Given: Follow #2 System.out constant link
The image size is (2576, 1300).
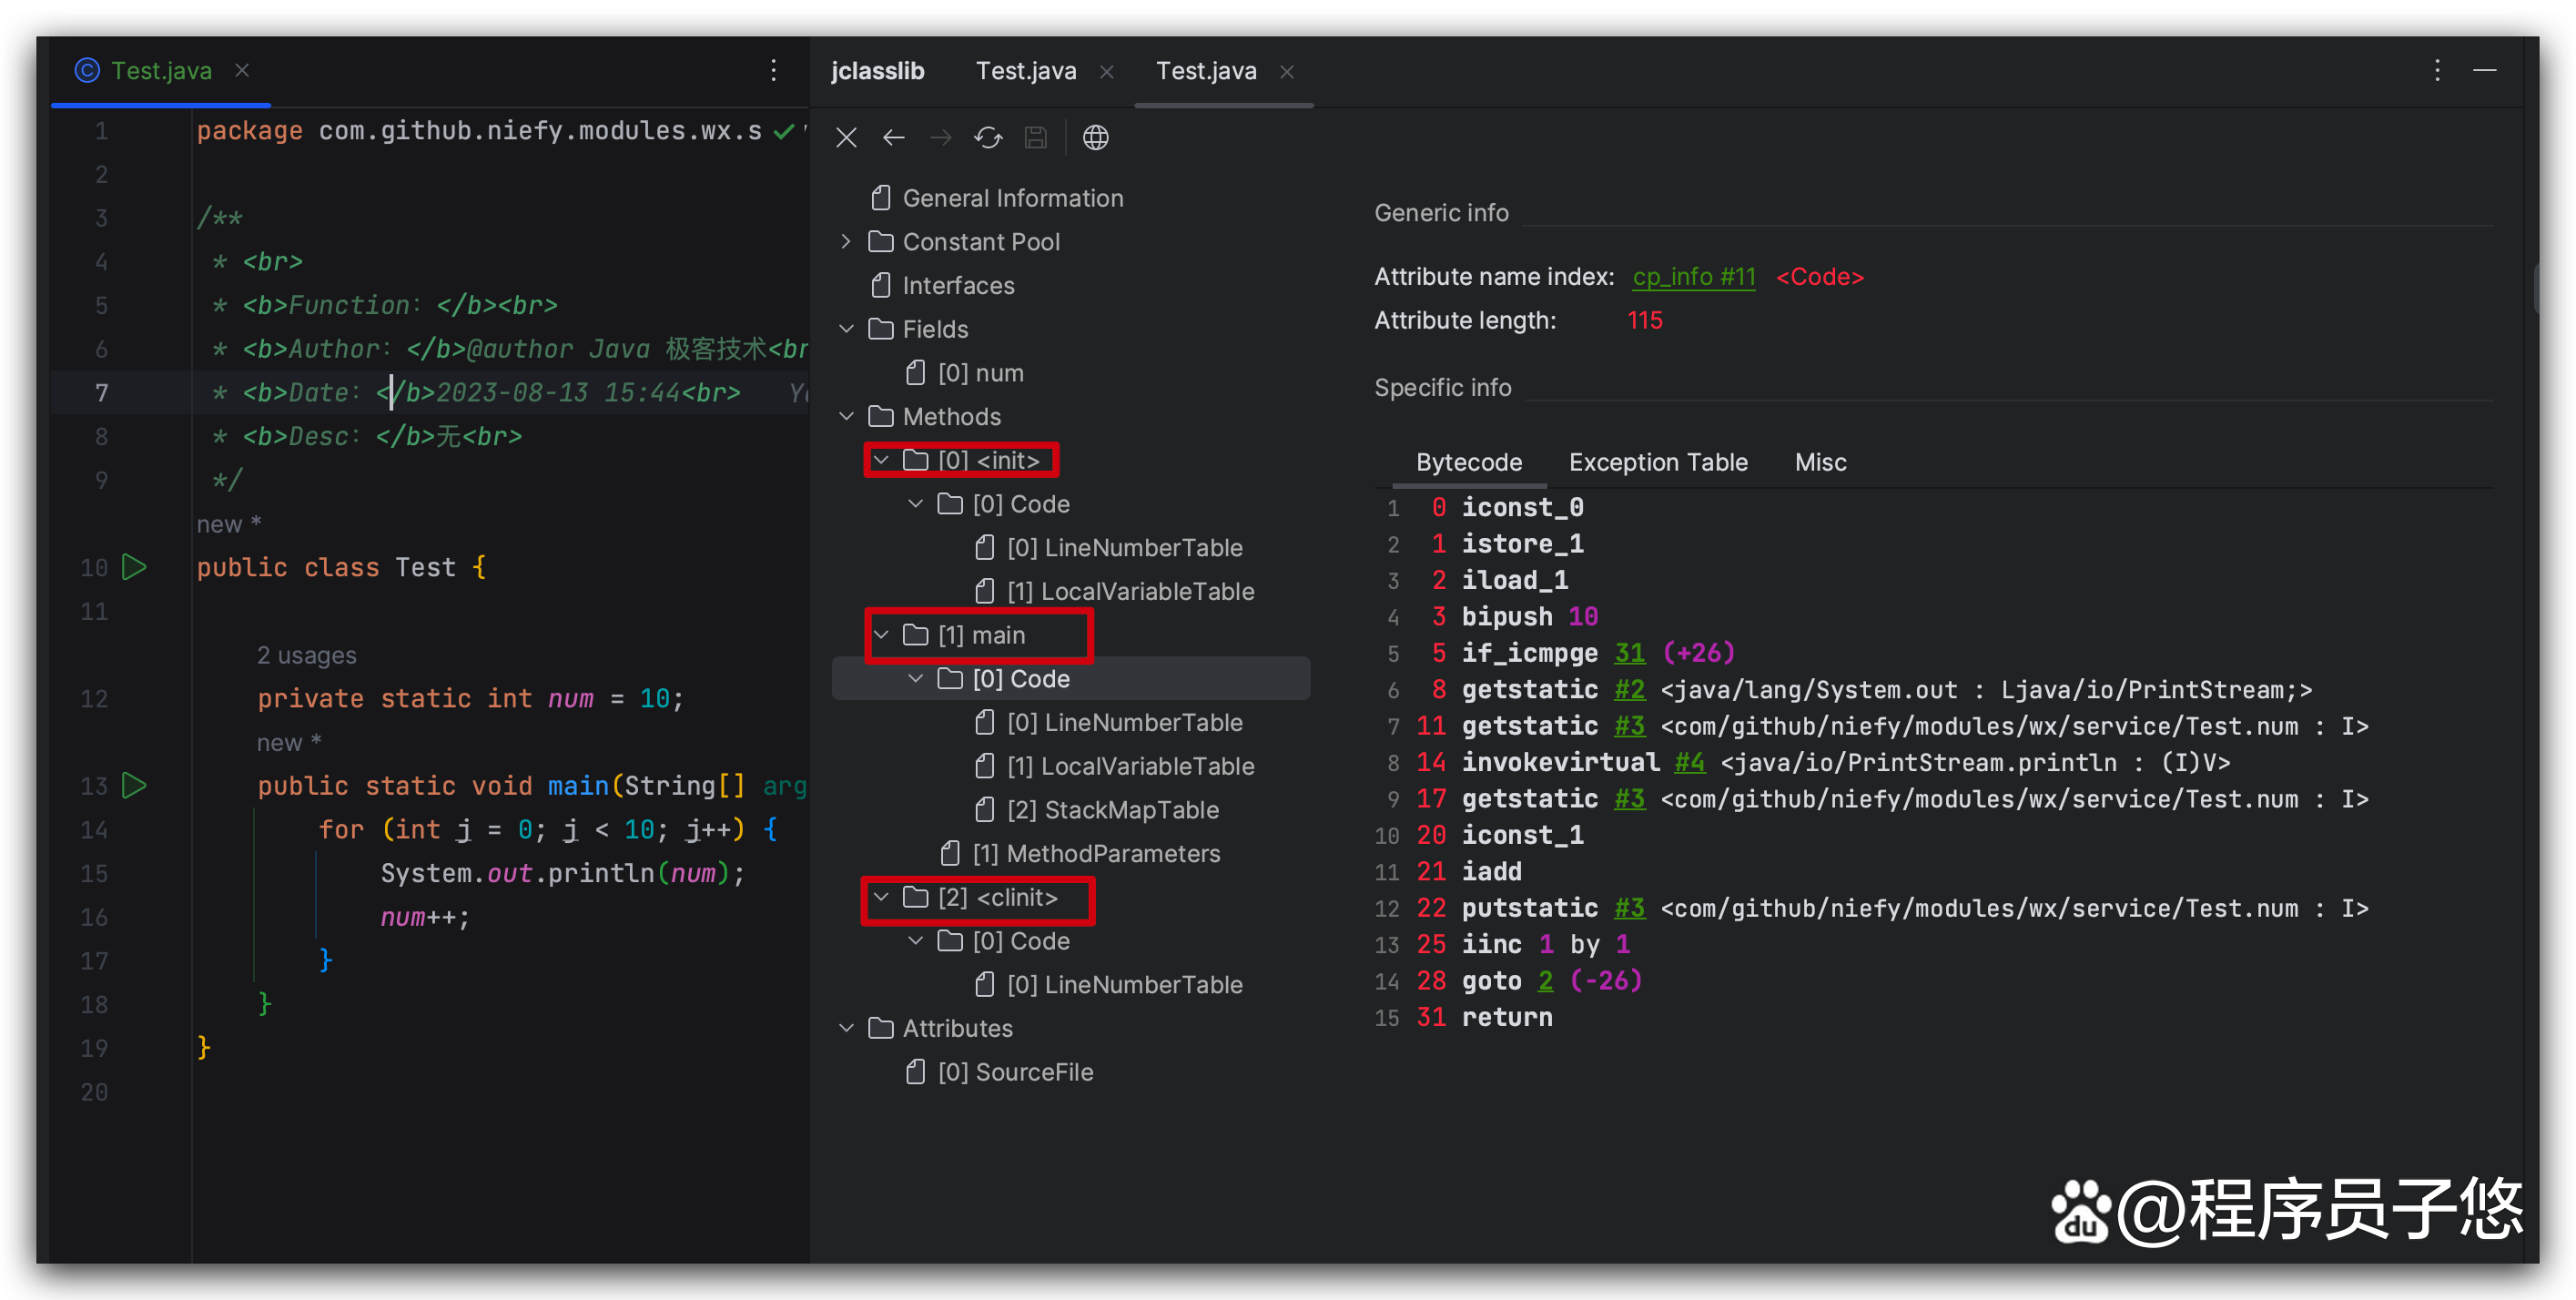Looking at the screenshot, I should pos(1629,690).
